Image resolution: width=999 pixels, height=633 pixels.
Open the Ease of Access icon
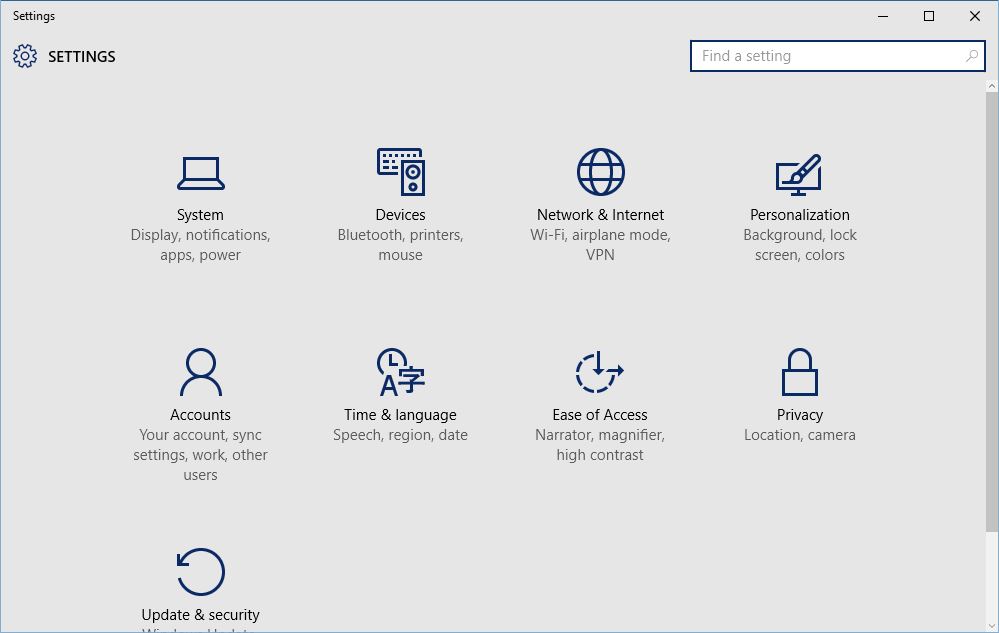pyautogui.click(x=600, y=372)
